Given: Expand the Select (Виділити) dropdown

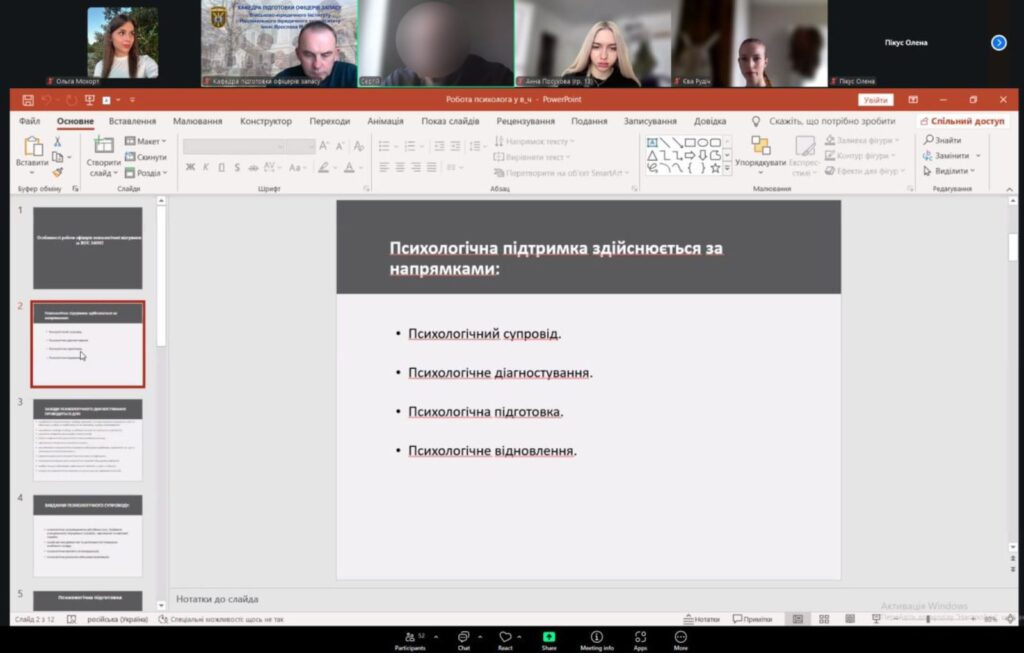Looking at the screenshot, I should pyautogui.click(x=952, y=171).
